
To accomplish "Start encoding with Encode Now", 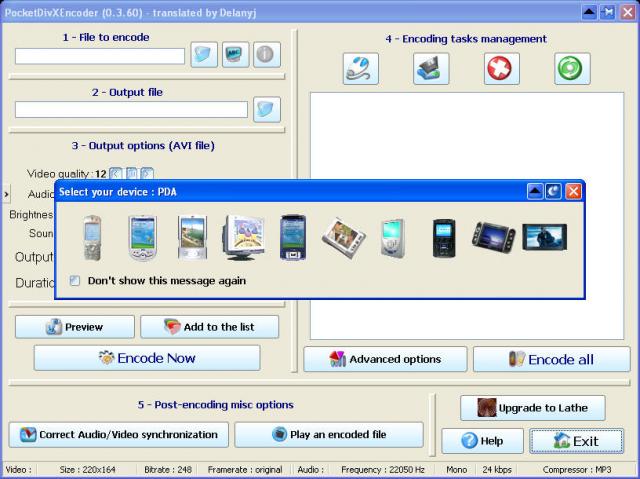I will (147, 358).
